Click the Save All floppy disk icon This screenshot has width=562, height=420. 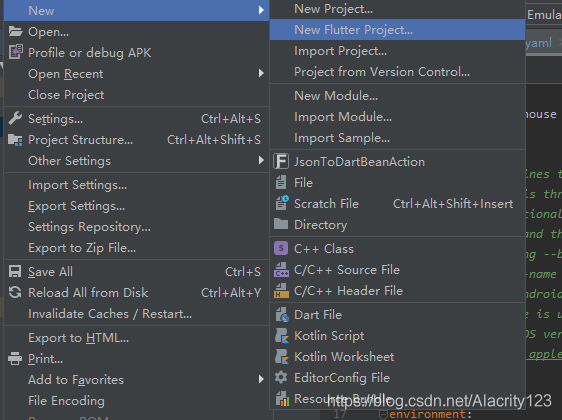tap(15, 272)
